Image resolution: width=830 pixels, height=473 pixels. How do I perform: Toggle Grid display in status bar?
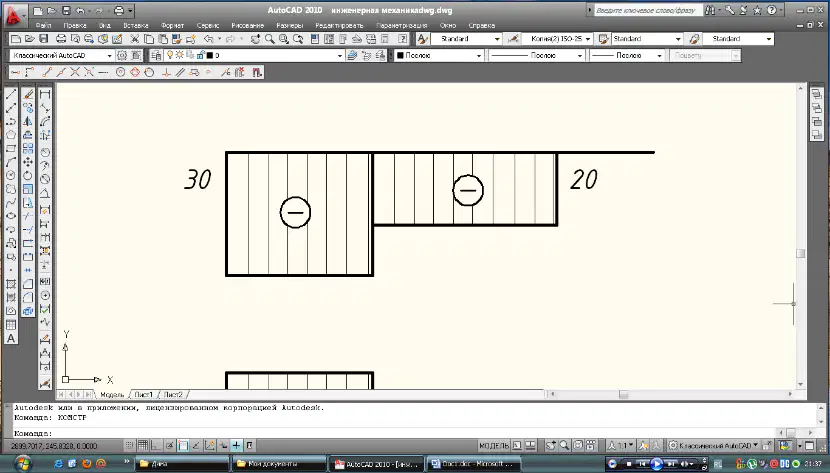click(x=143, y=445)
